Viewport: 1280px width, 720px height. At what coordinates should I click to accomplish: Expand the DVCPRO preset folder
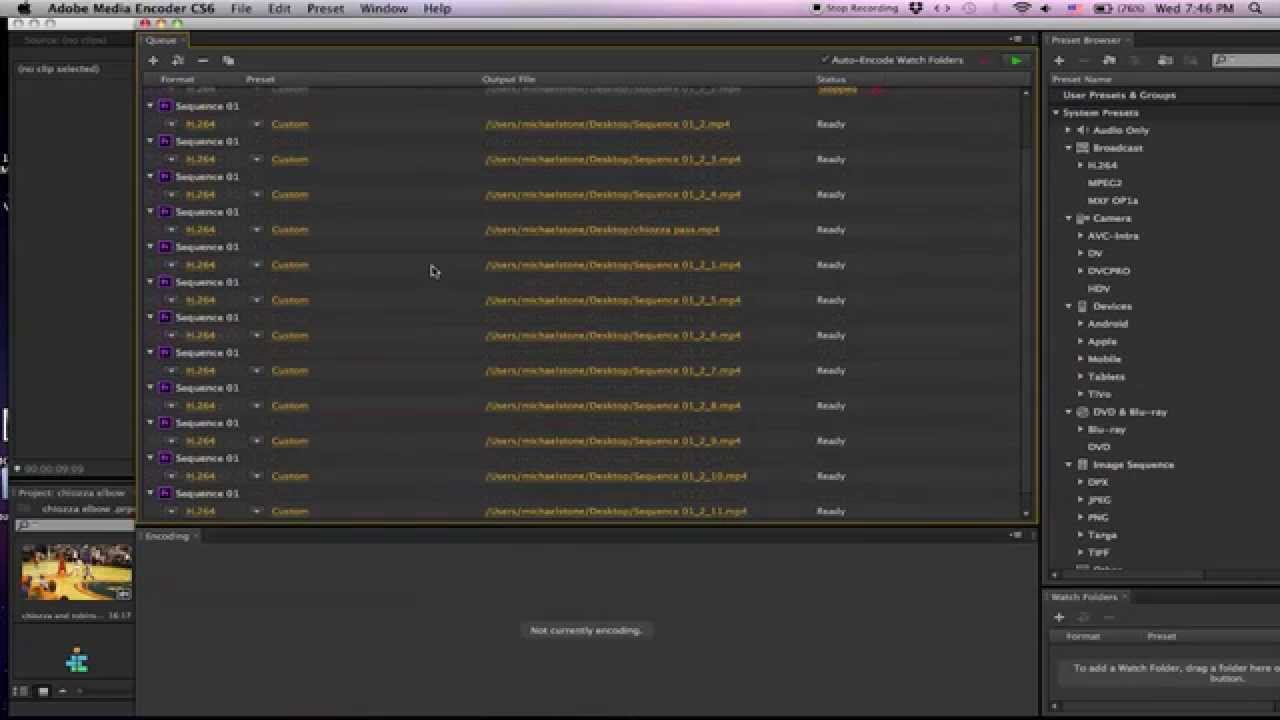click(x=1080, y=271)
